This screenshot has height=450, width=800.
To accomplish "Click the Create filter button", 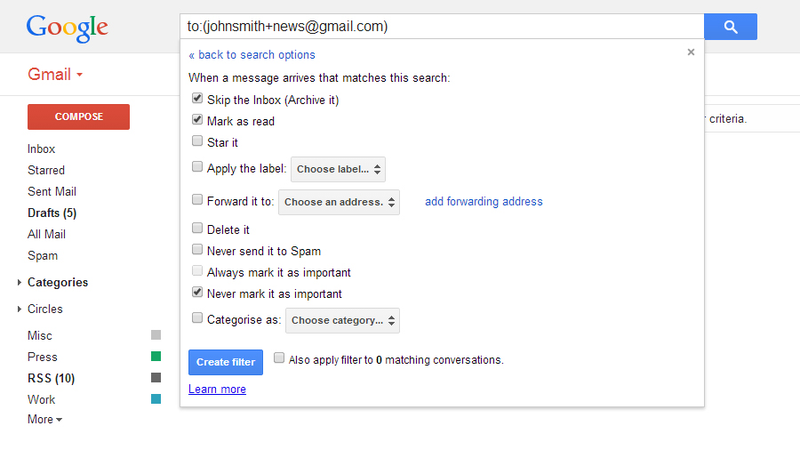I will [x=226, y=362].
